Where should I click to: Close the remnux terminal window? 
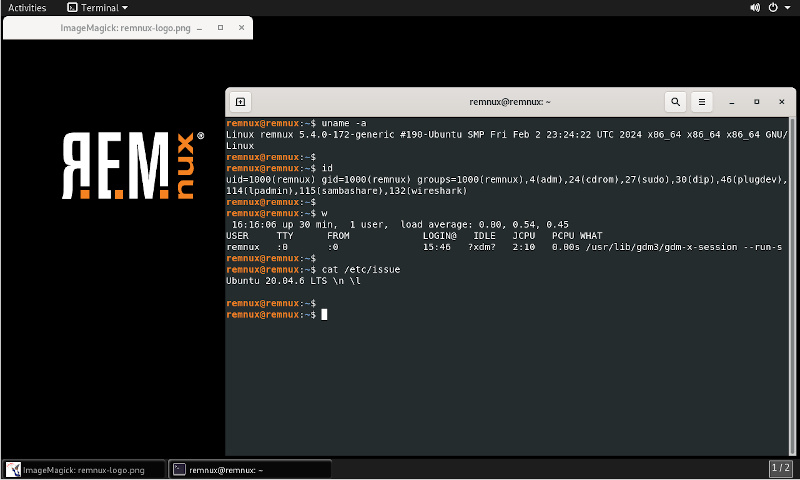[x=779, y=102]
